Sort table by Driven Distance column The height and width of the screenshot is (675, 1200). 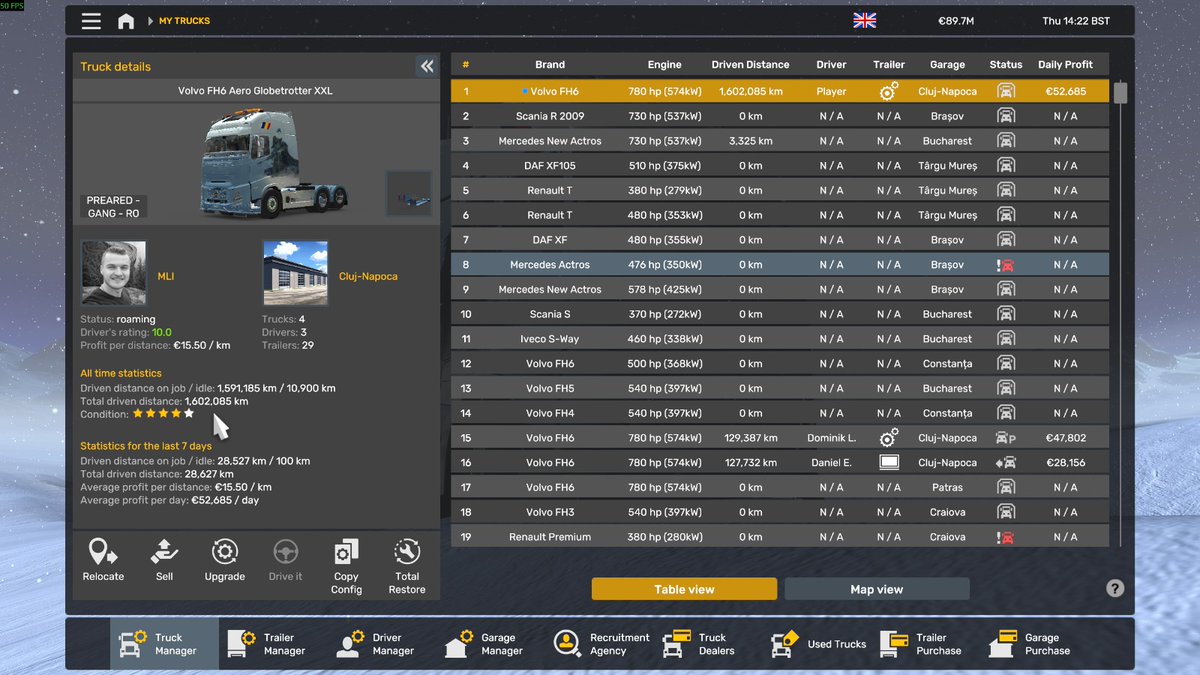coord(750,65)
